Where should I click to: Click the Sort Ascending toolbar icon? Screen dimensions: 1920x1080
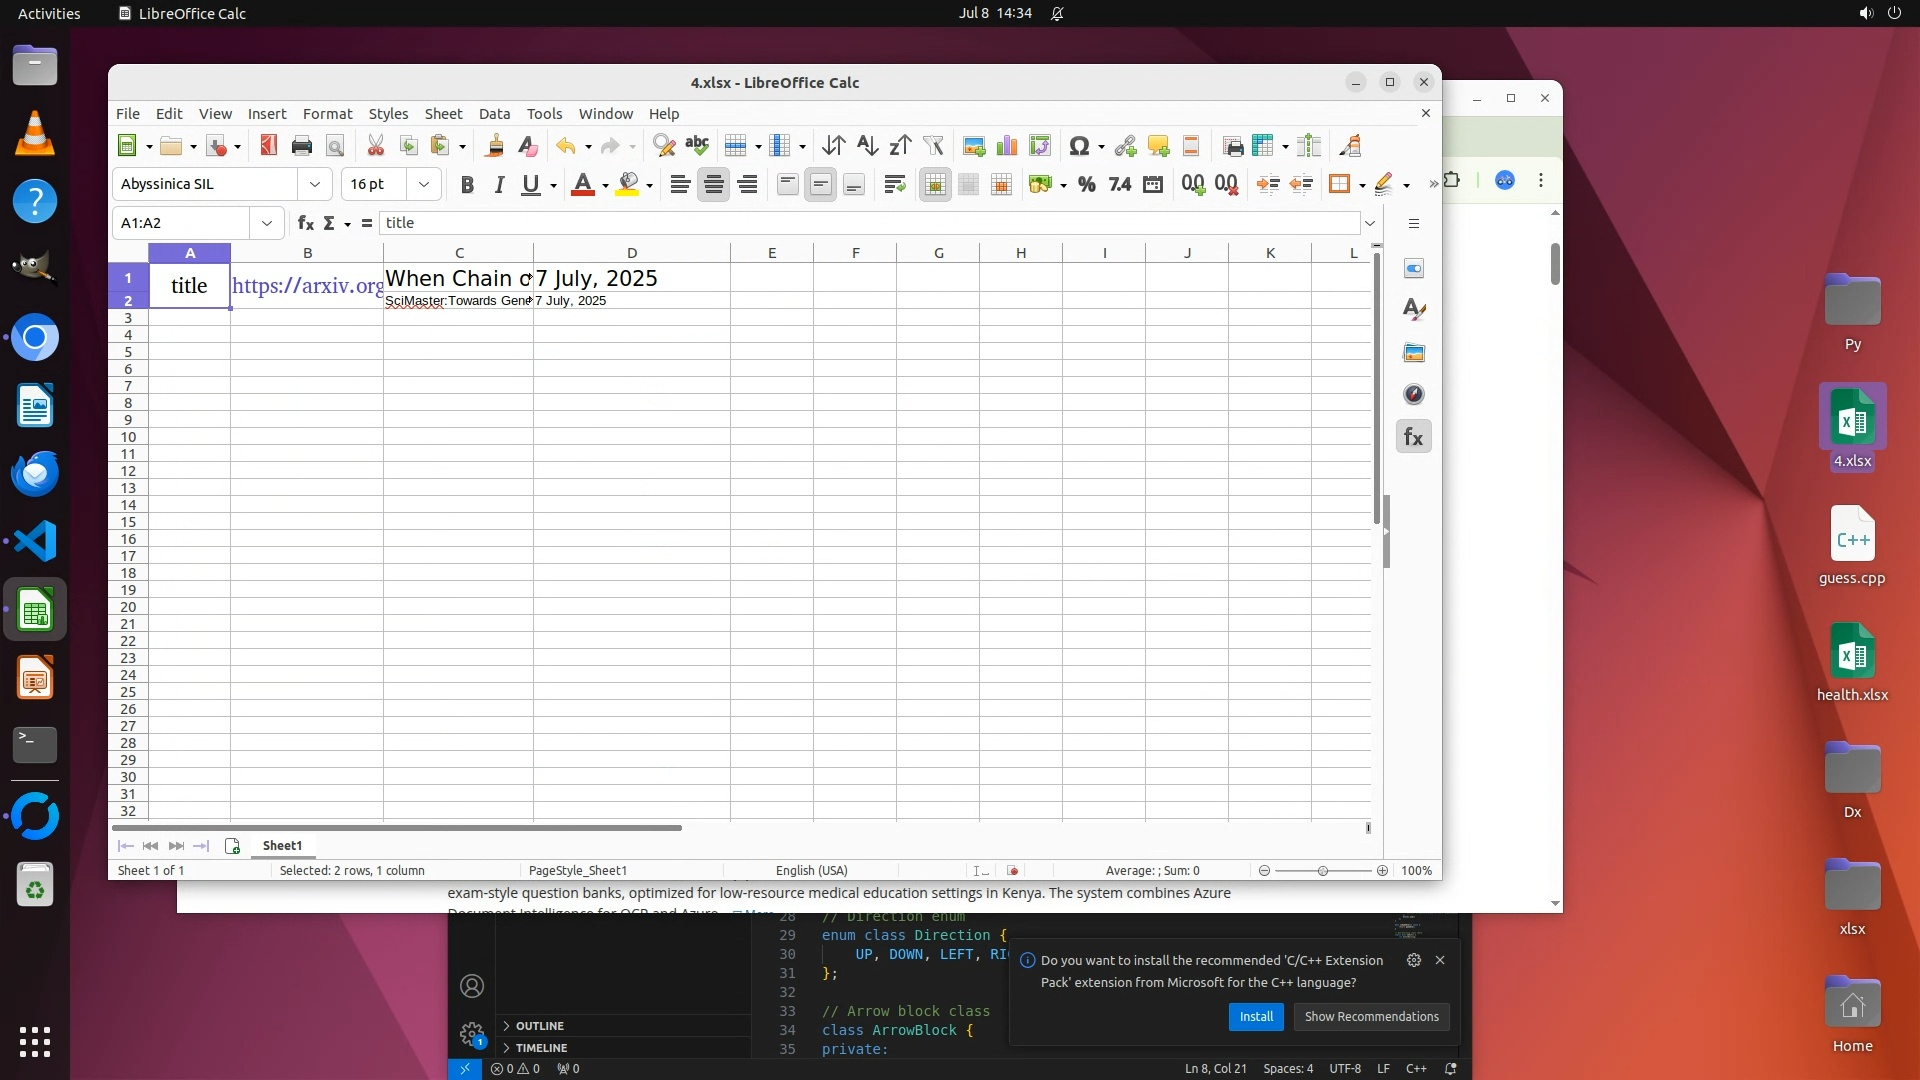click(x=867, y=146)
